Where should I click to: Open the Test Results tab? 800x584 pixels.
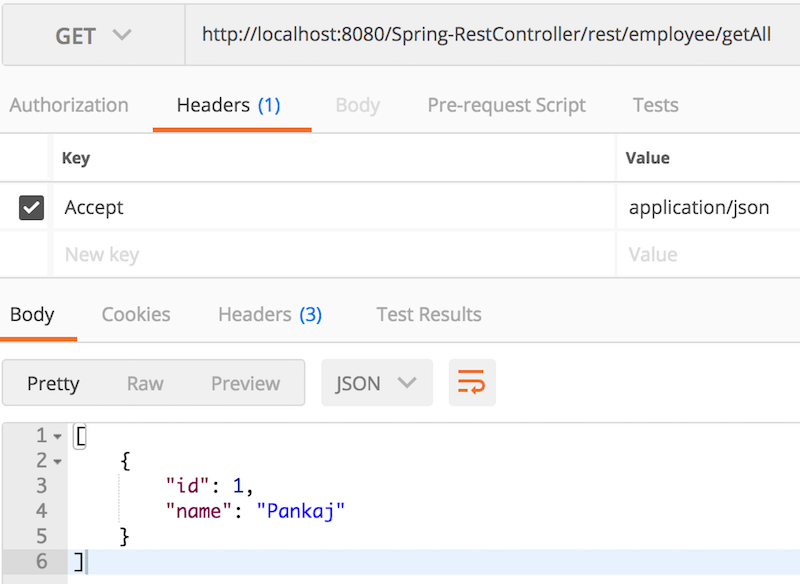(428, 314)
